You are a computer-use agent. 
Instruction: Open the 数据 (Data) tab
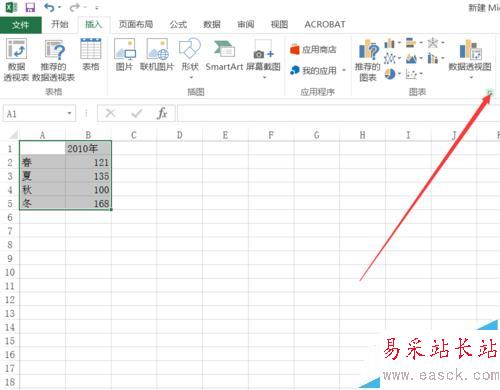[x=212, y=24]
